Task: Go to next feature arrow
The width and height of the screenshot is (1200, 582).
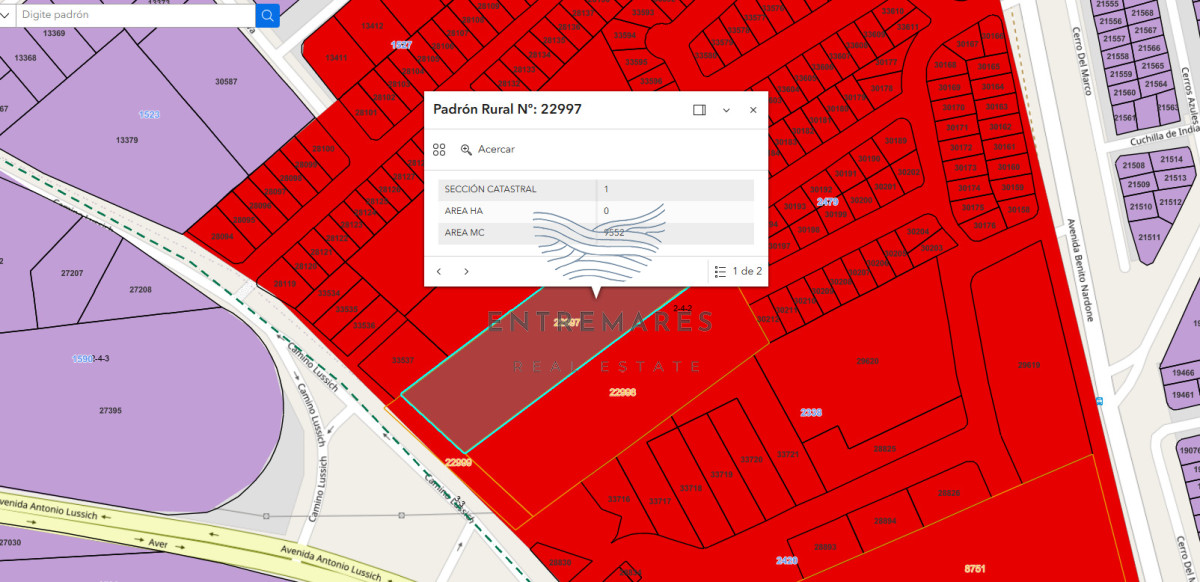Action: (466, 271)
